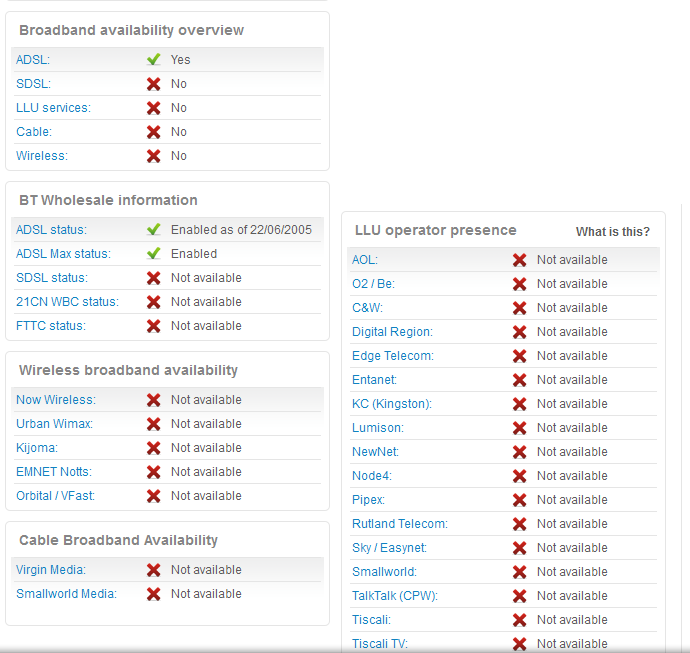
Task: Click the red X beside FTTC status
Action: click(154, 326)
